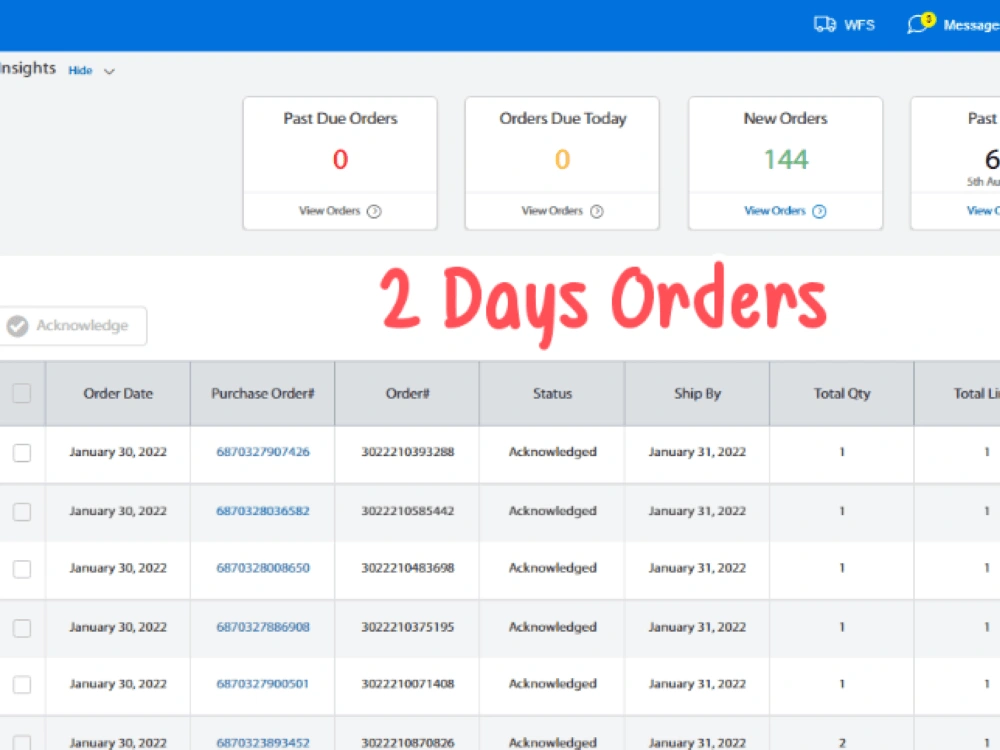1000x750 pixels.
Task: Click Order Date column header
Action: click(118, 393)
